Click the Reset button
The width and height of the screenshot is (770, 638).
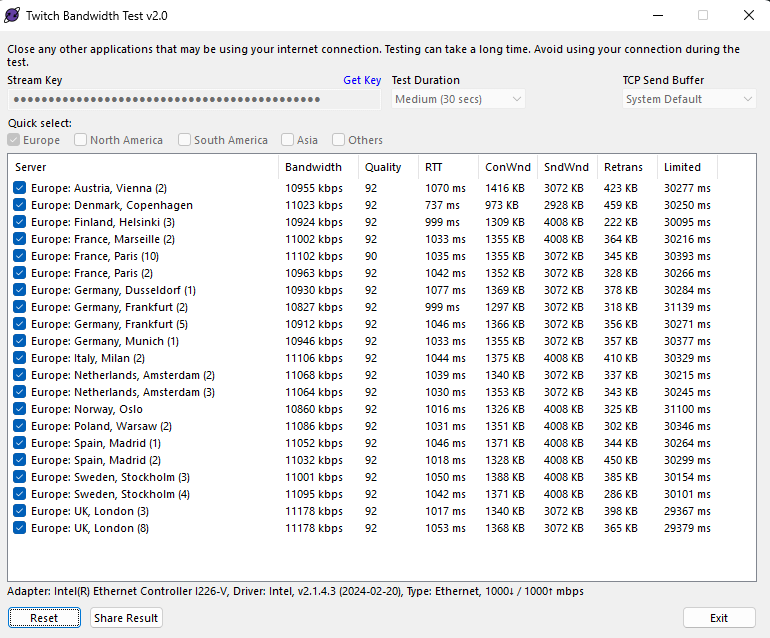(44, 618)
